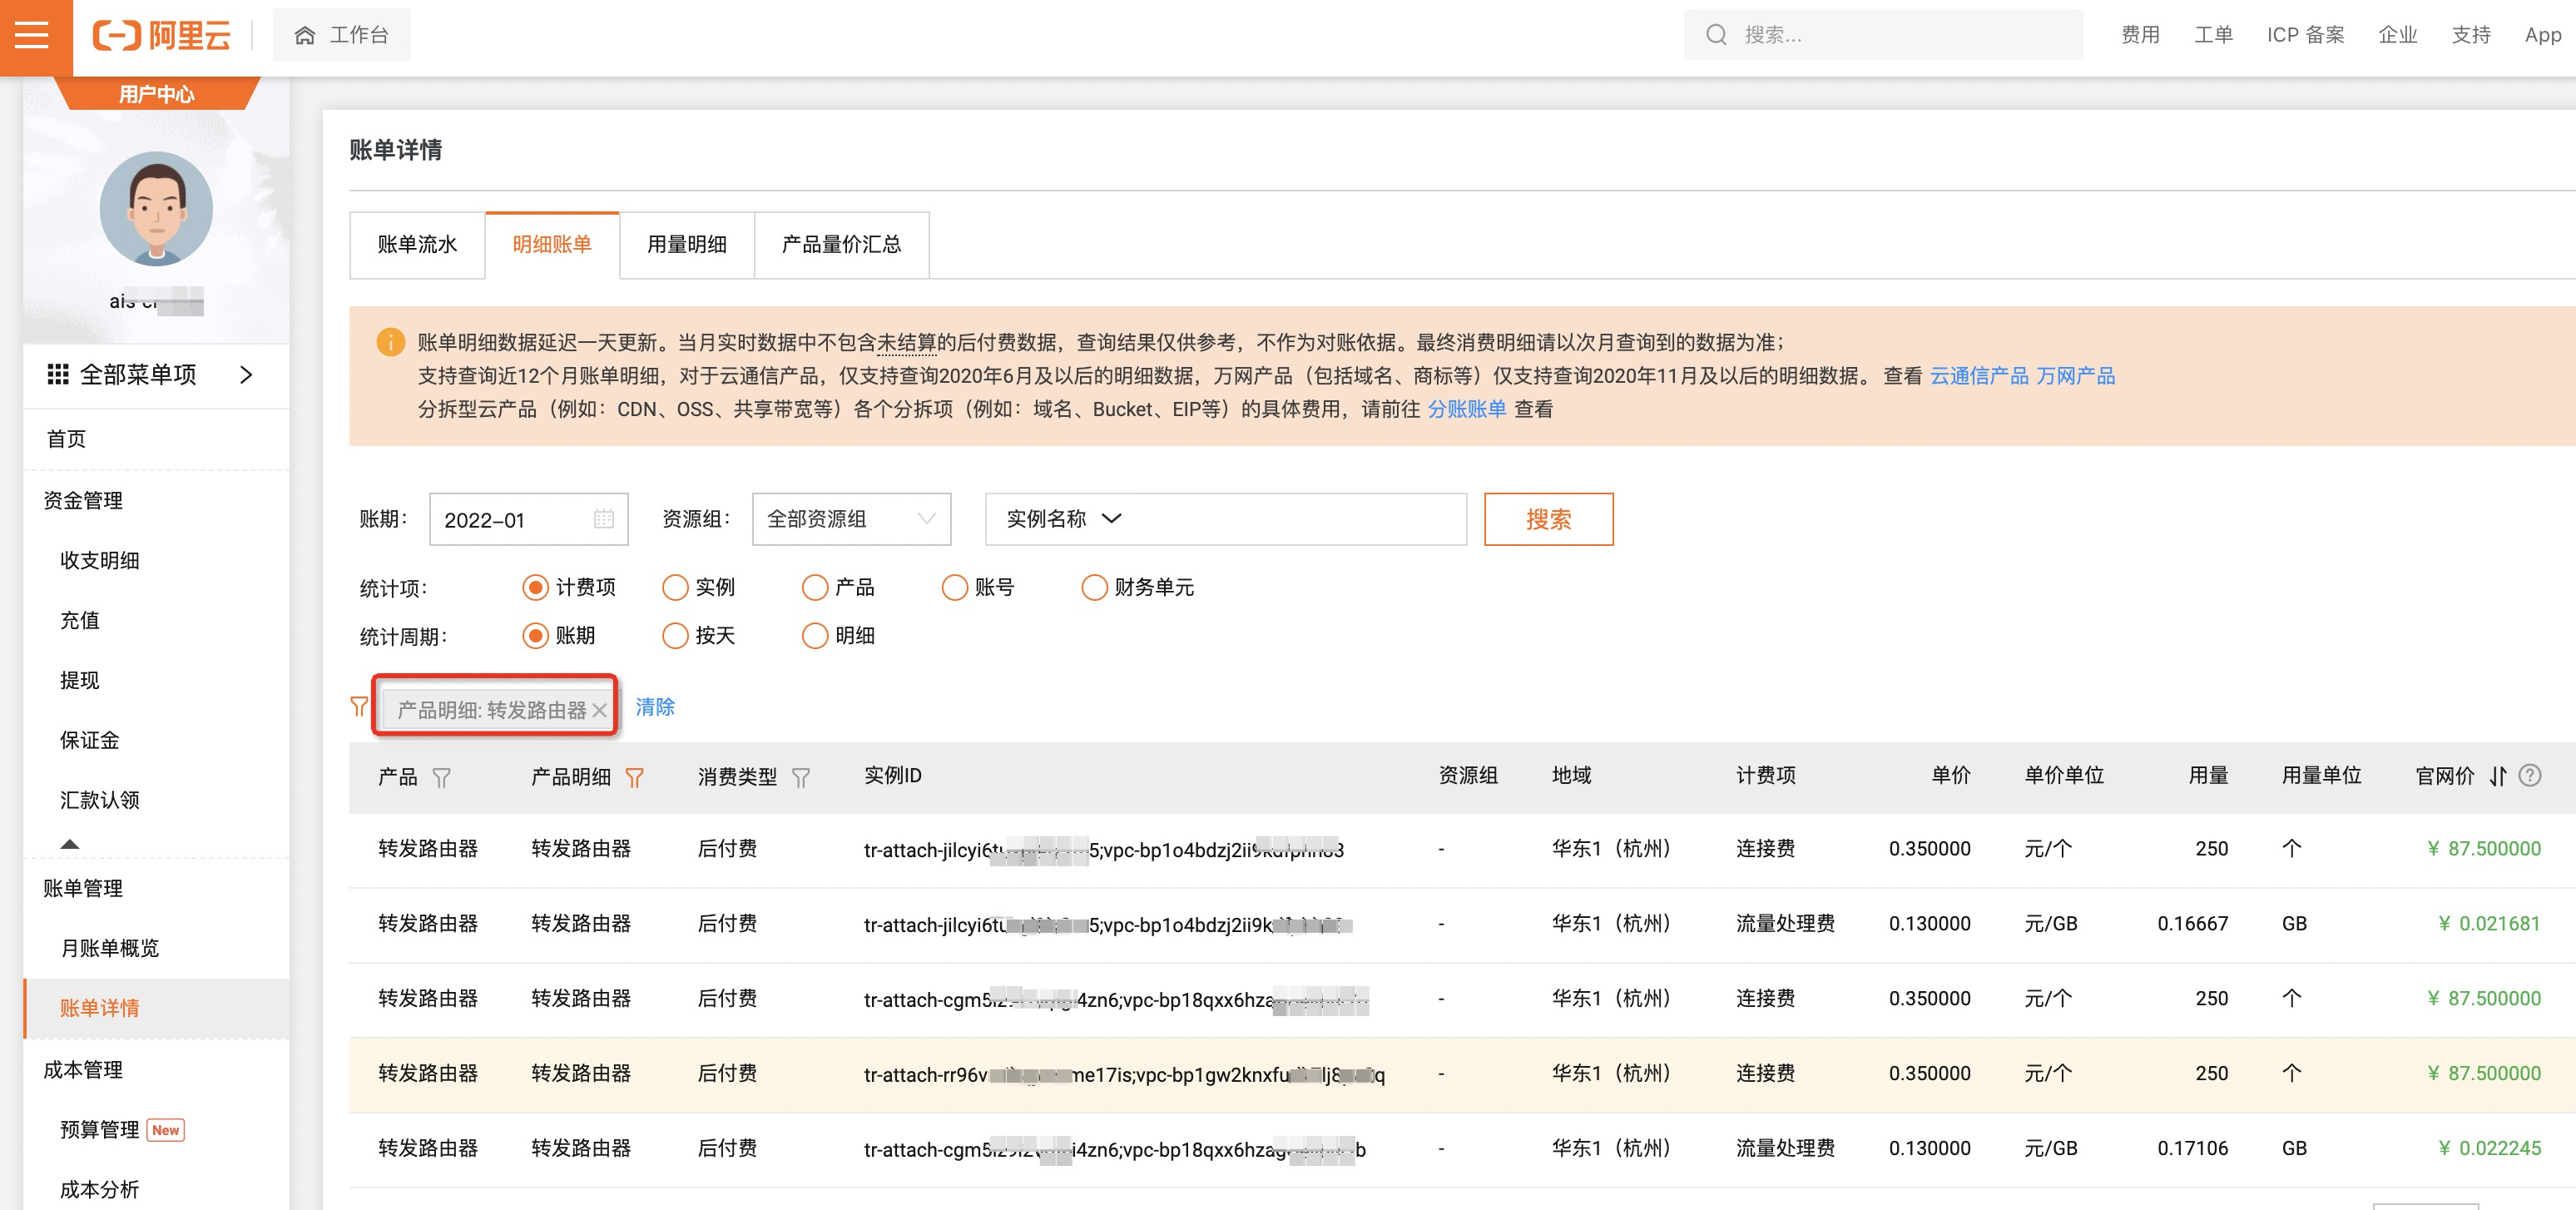Click the product detail filter funnel

pos(634,777)
